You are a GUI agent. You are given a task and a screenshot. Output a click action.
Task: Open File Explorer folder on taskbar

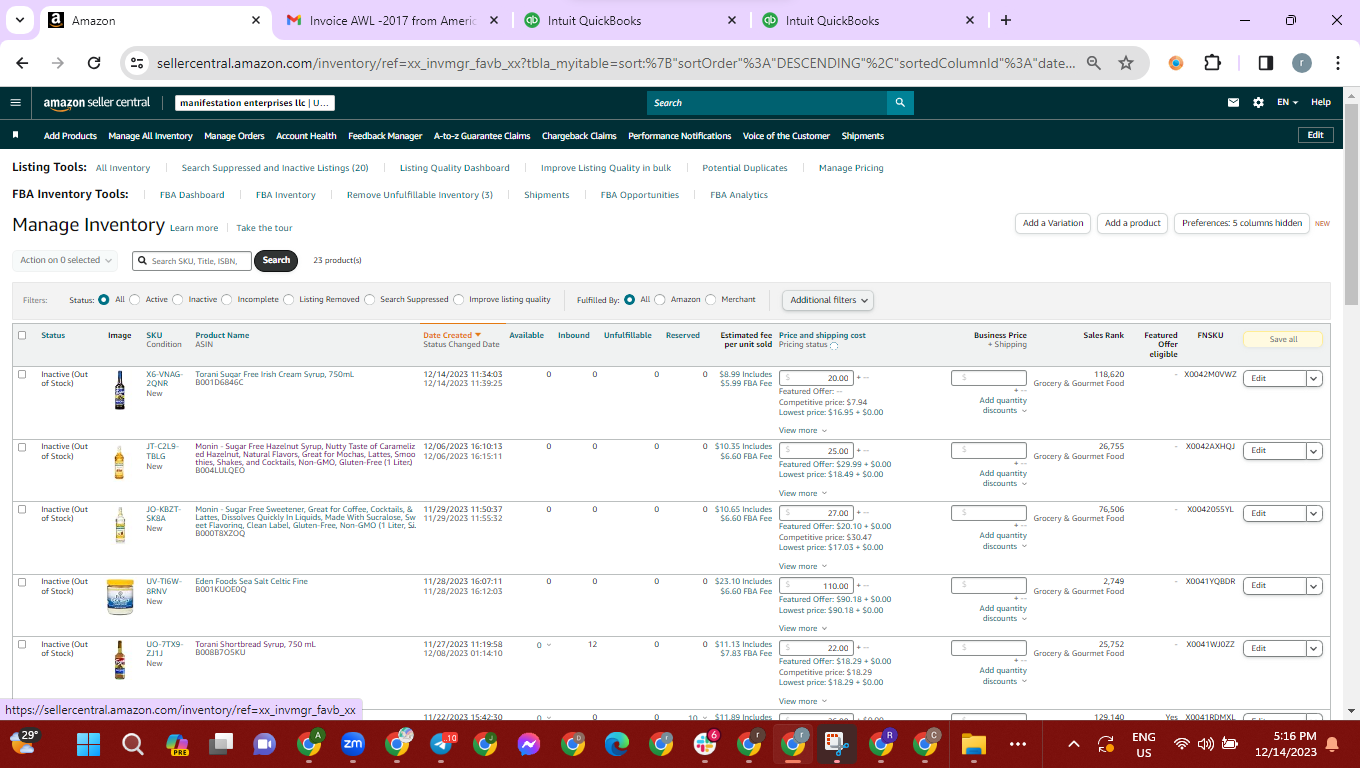tap(974, 744)
